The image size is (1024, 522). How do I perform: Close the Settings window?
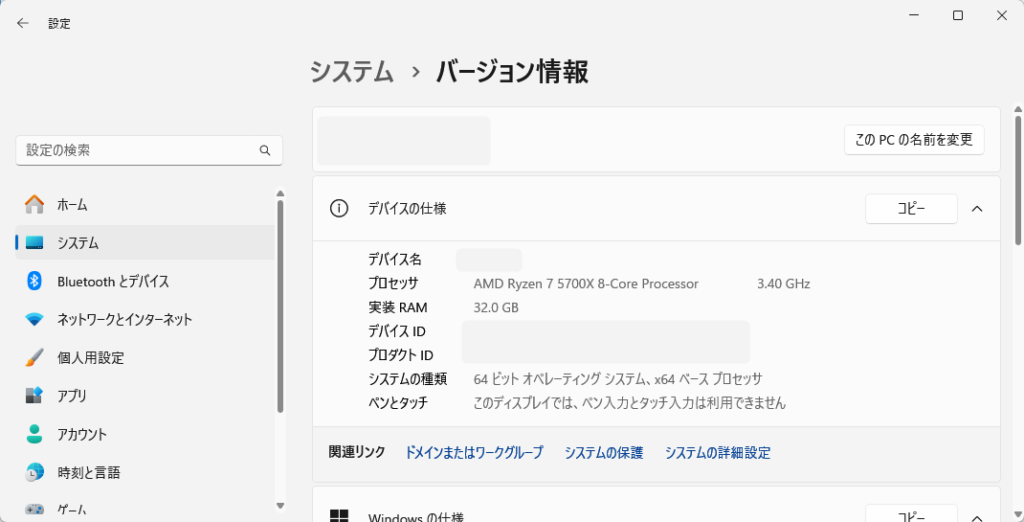click(x=1001, y=16)
